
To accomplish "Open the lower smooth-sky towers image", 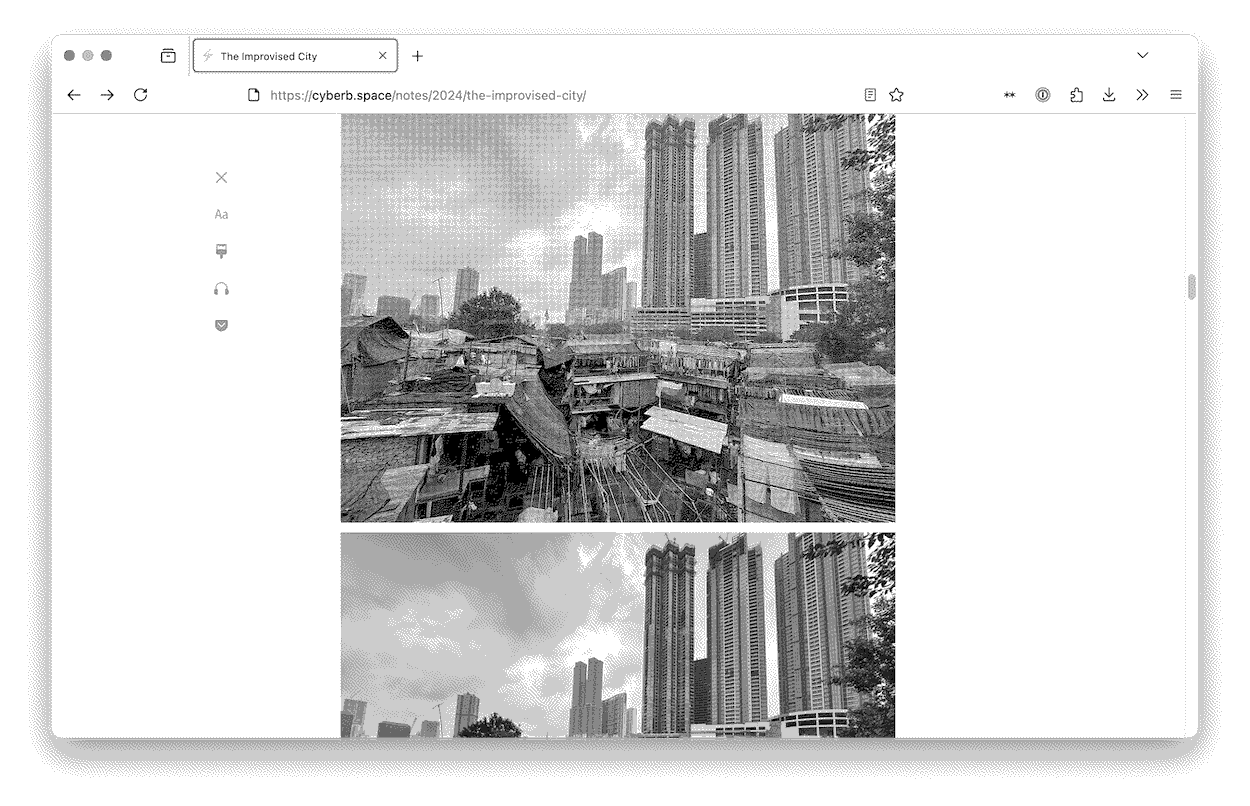I will click(618, 635).
